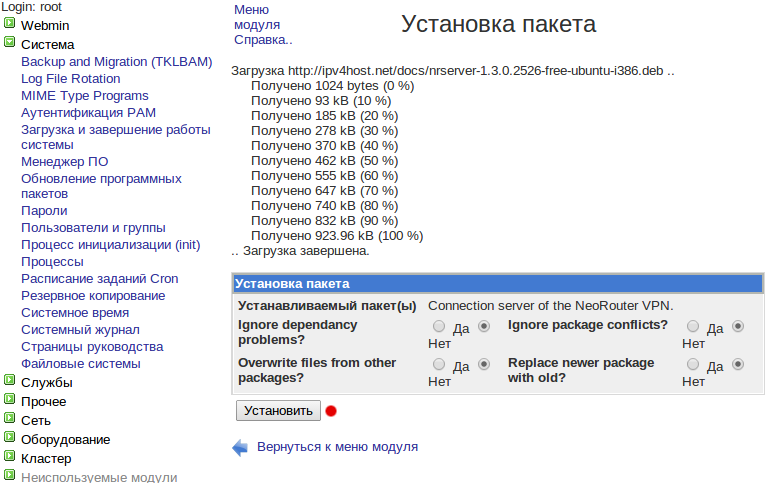This screenshot has width=768, height=483.
Task: Open Резервное копирование module
Action: (x=93, y=296)
